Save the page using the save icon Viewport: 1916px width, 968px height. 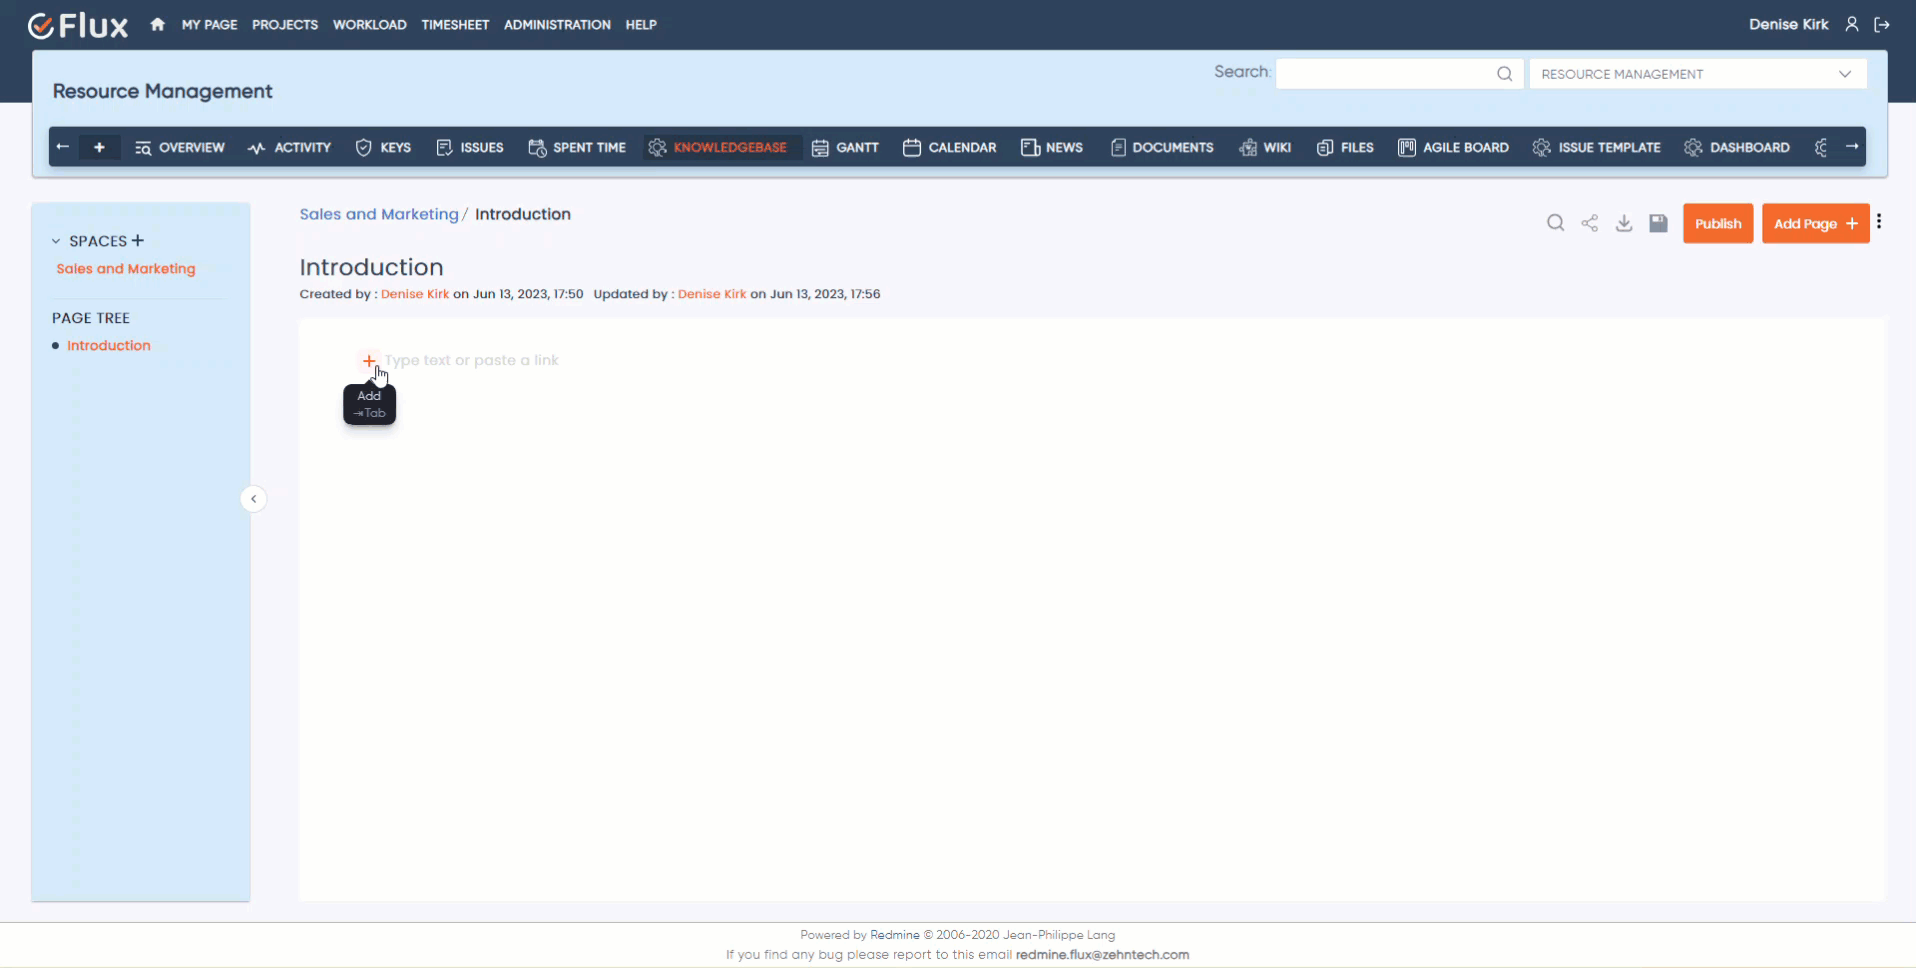click(x=1658, y=223)
